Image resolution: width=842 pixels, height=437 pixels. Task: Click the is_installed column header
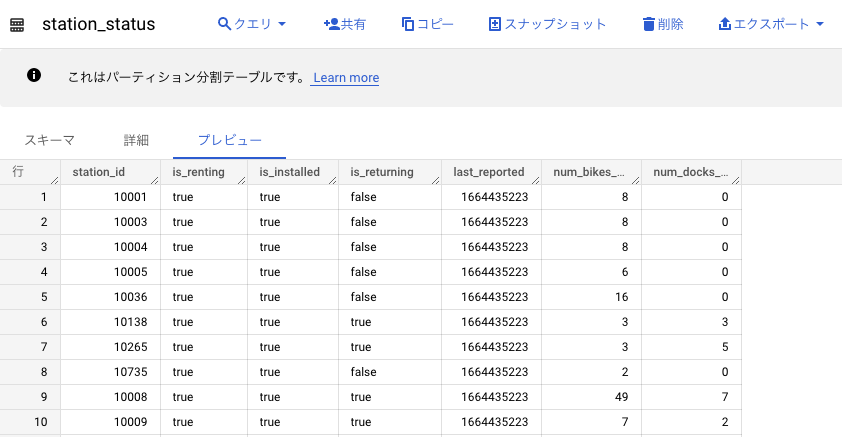[293, 172]
